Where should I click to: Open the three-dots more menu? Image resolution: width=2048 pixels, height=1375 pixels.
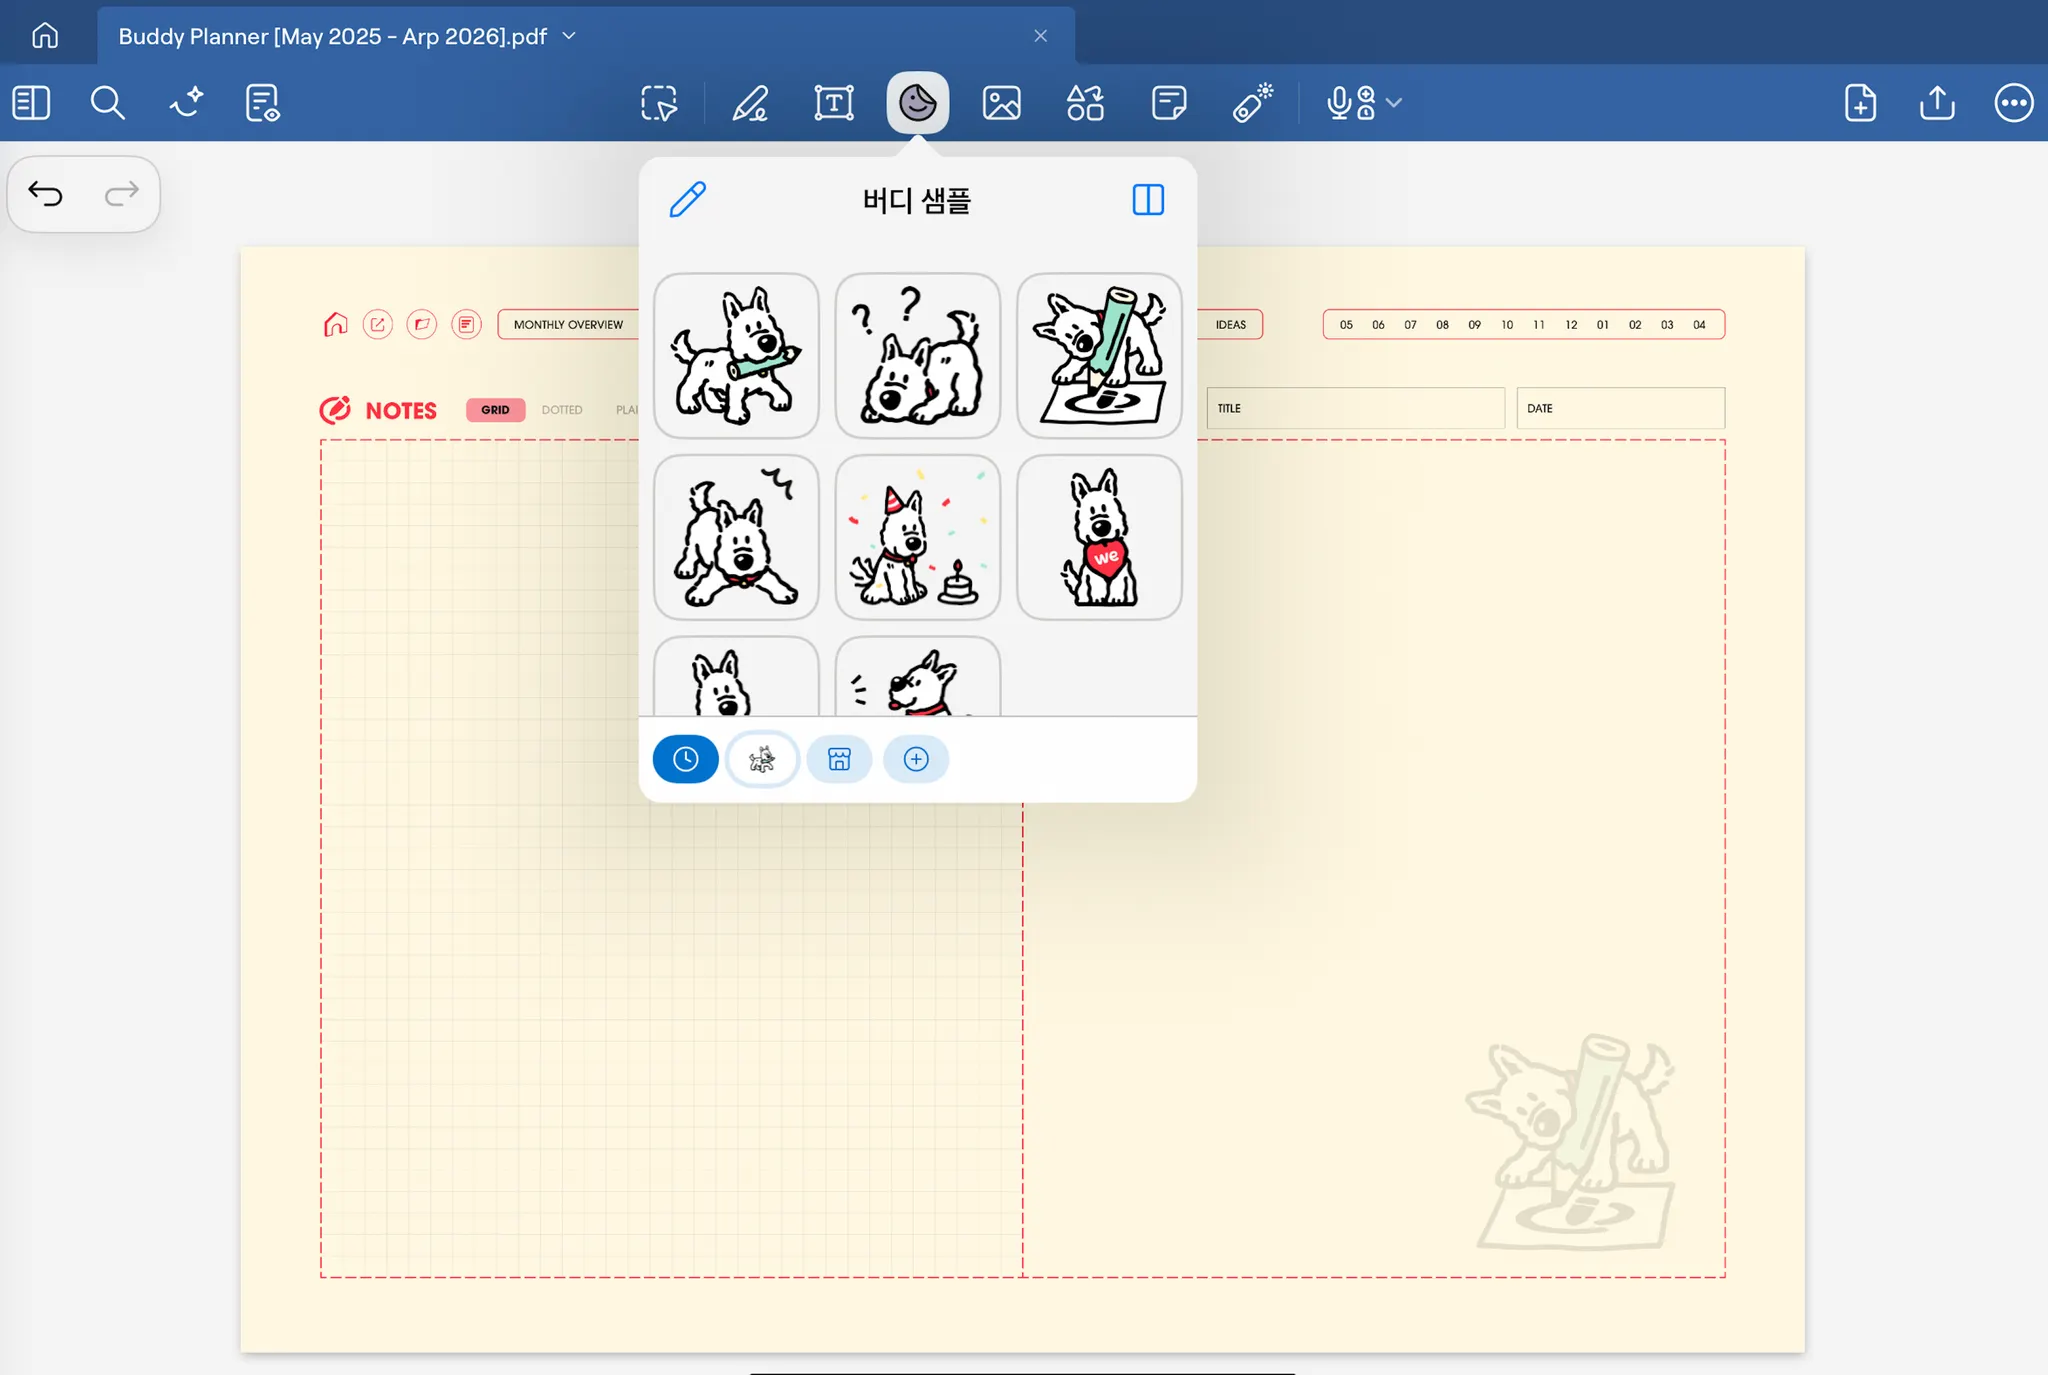[x=2013, y=103]
